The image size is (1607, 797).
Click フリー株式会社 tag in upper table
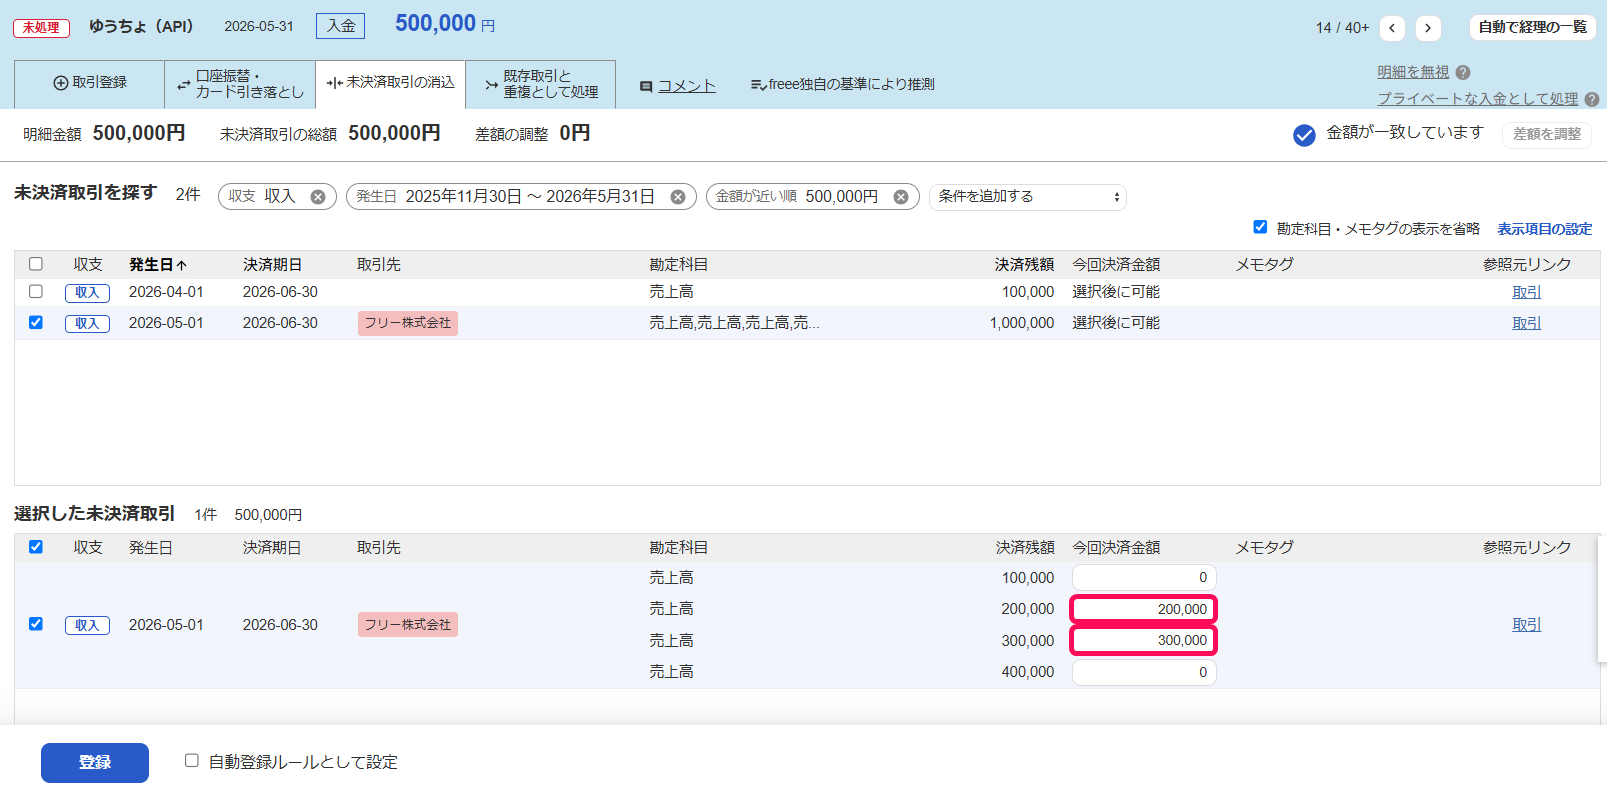pos(408,323)
